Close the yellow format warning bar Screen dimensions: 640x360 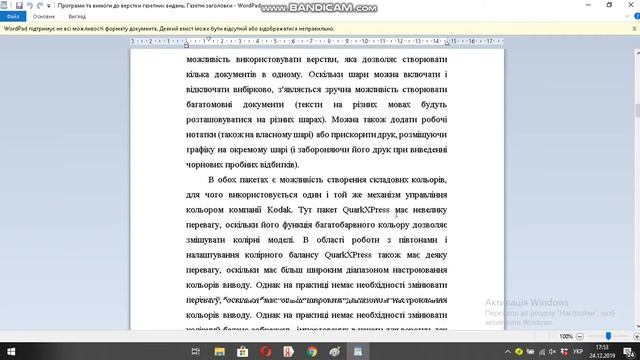pyautogui.click(x=634, y=29)
